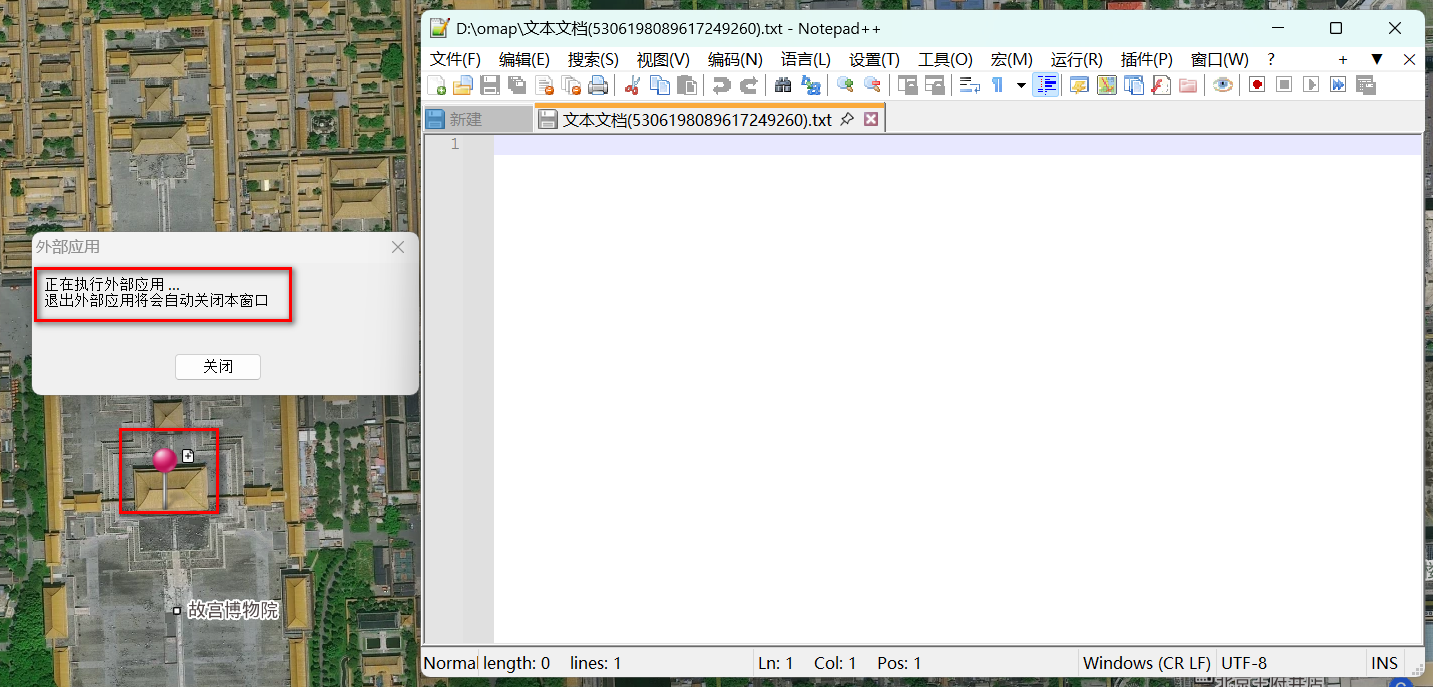The image size is (1433, 687).
Task: Click line 1 in the editor area
Action: [957, 145]
